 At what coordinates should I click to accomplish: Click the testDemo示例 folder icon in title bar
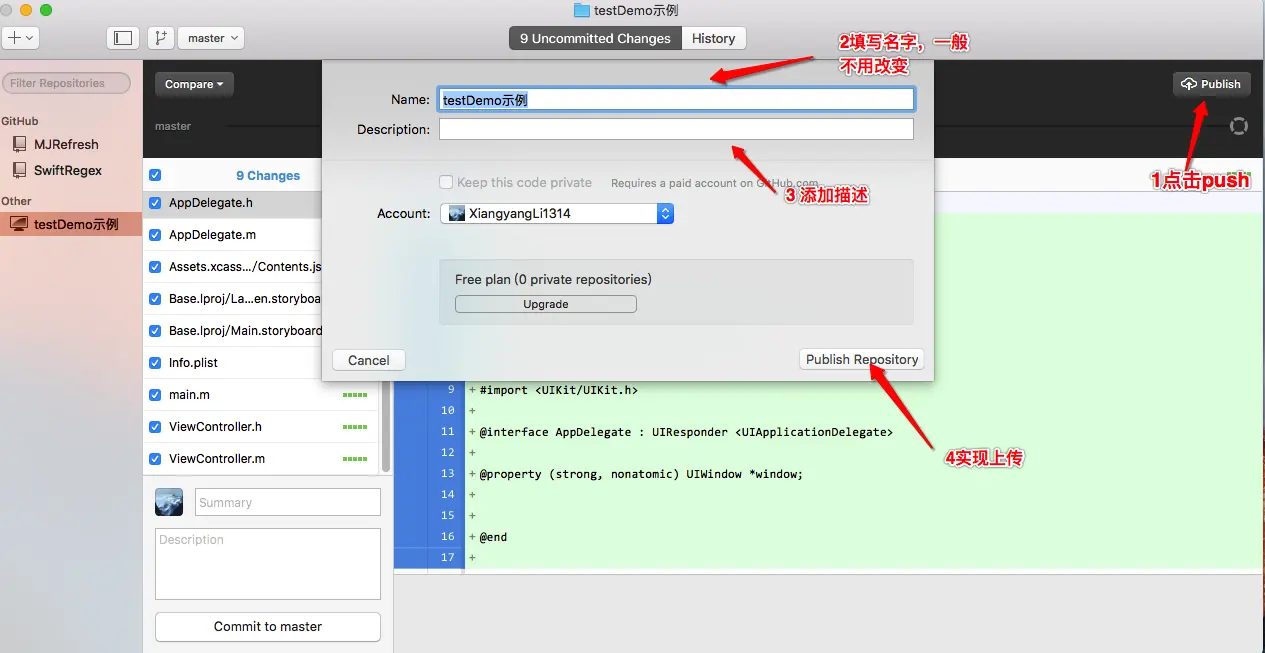(582, 10)
